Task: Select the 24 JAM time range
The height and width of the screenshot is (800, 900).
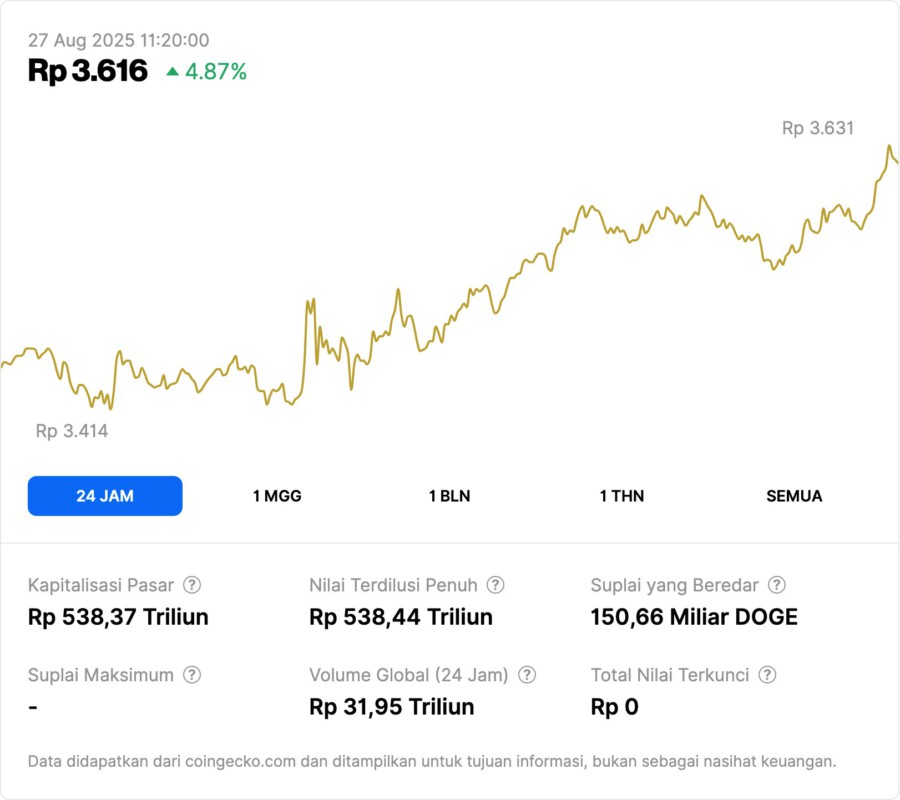Action: (x=105, y=496)
